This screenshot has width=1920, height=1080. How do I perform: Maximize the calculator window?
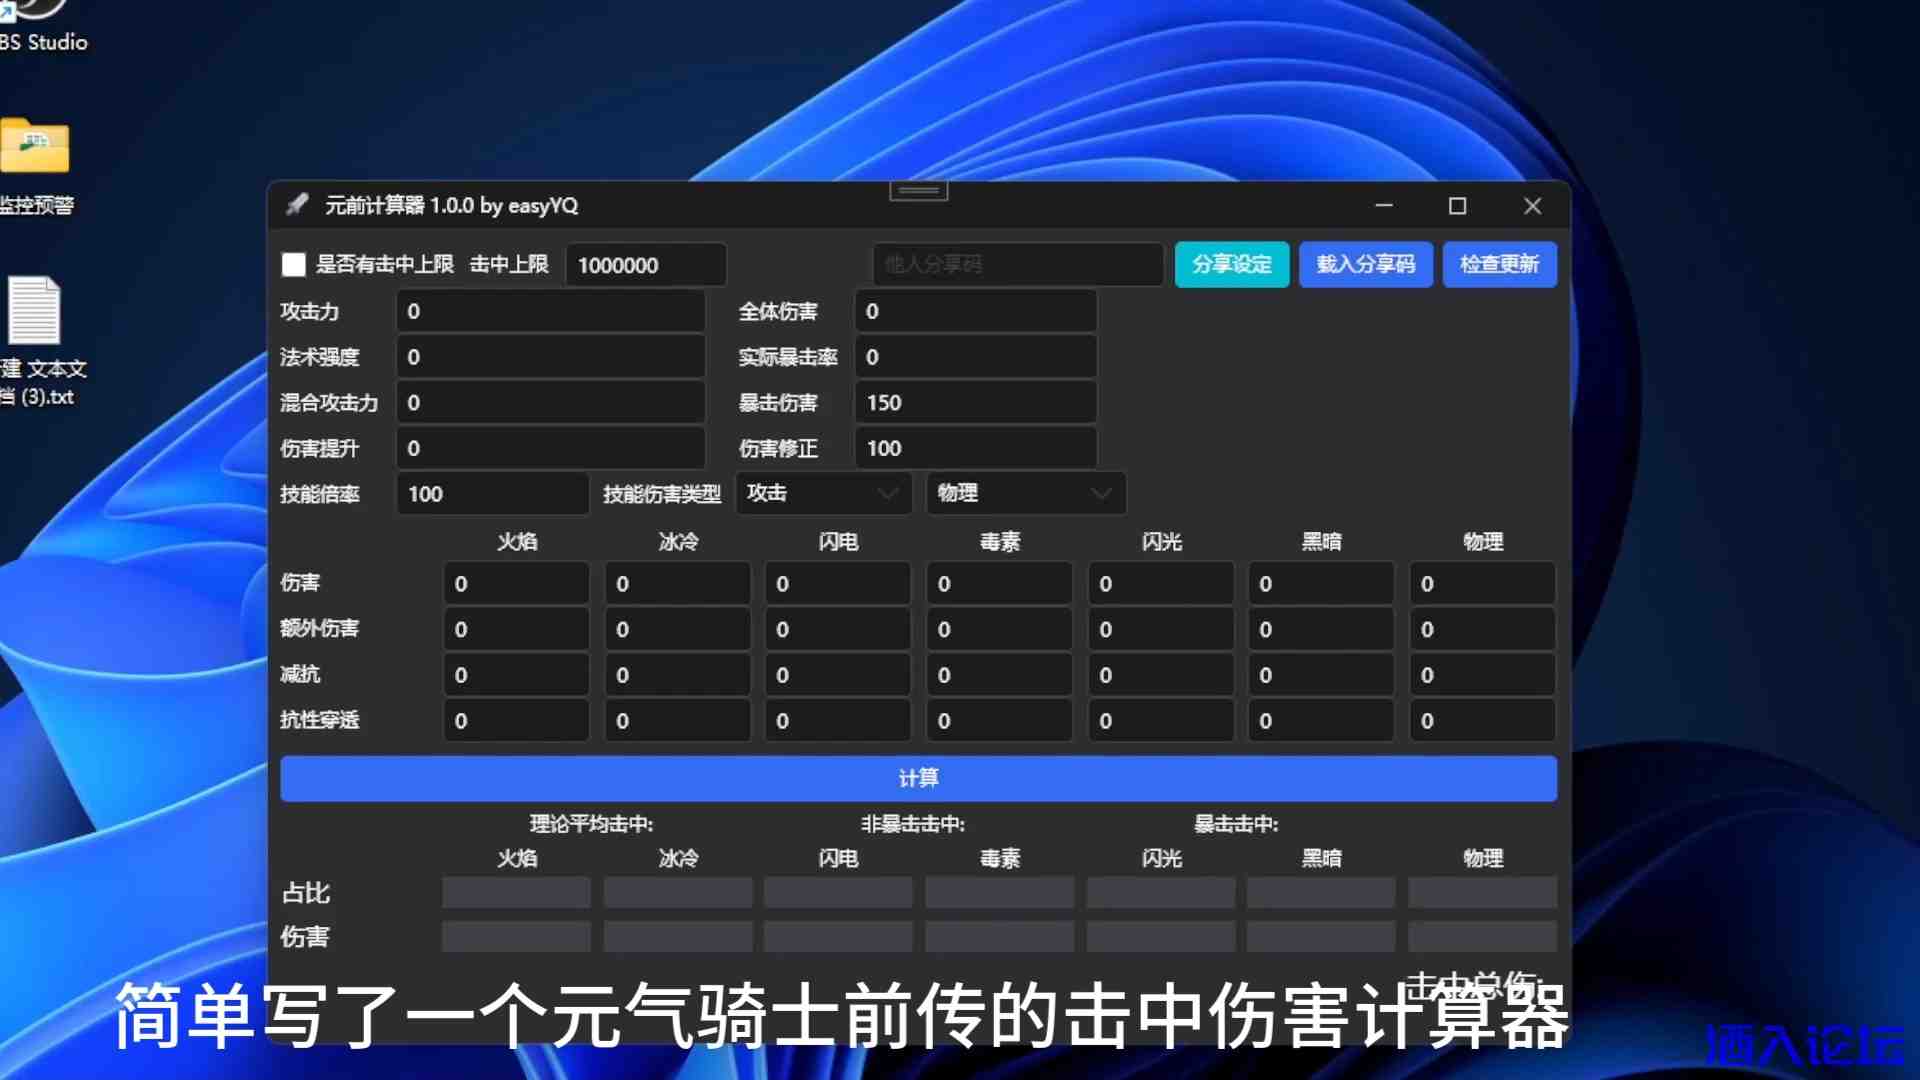coord(1457,206)
